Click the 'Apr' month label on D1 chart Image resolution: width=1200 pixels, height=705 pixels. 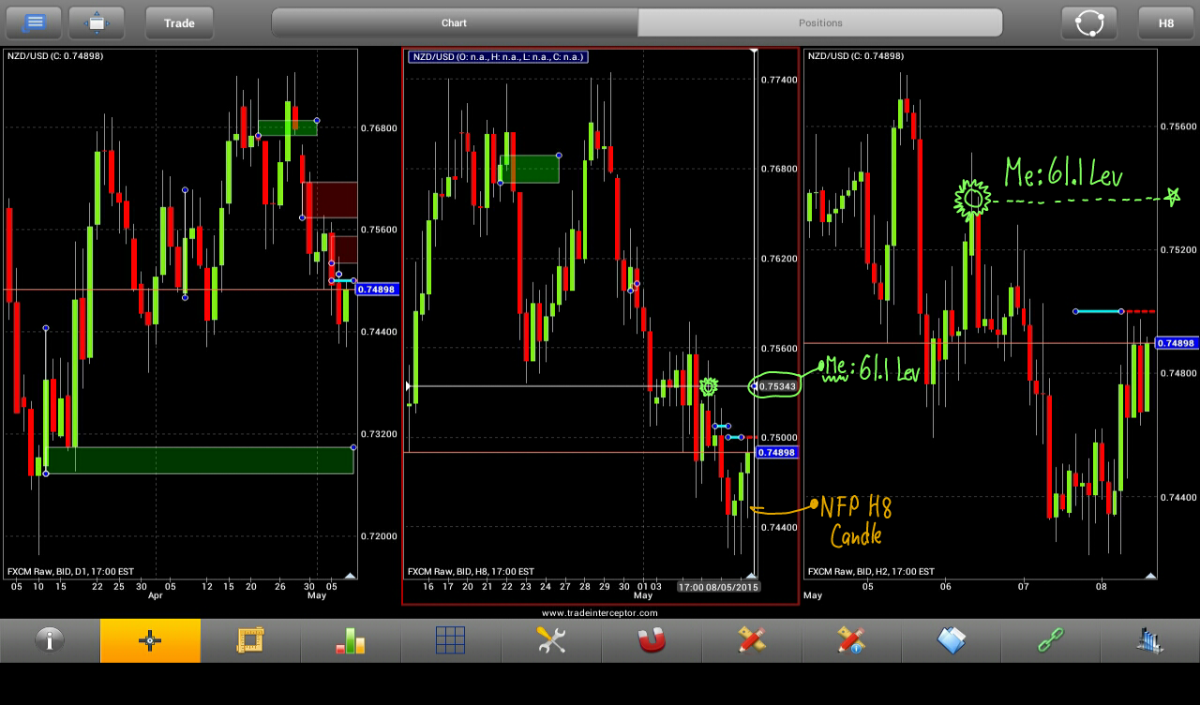pos(155,595)
